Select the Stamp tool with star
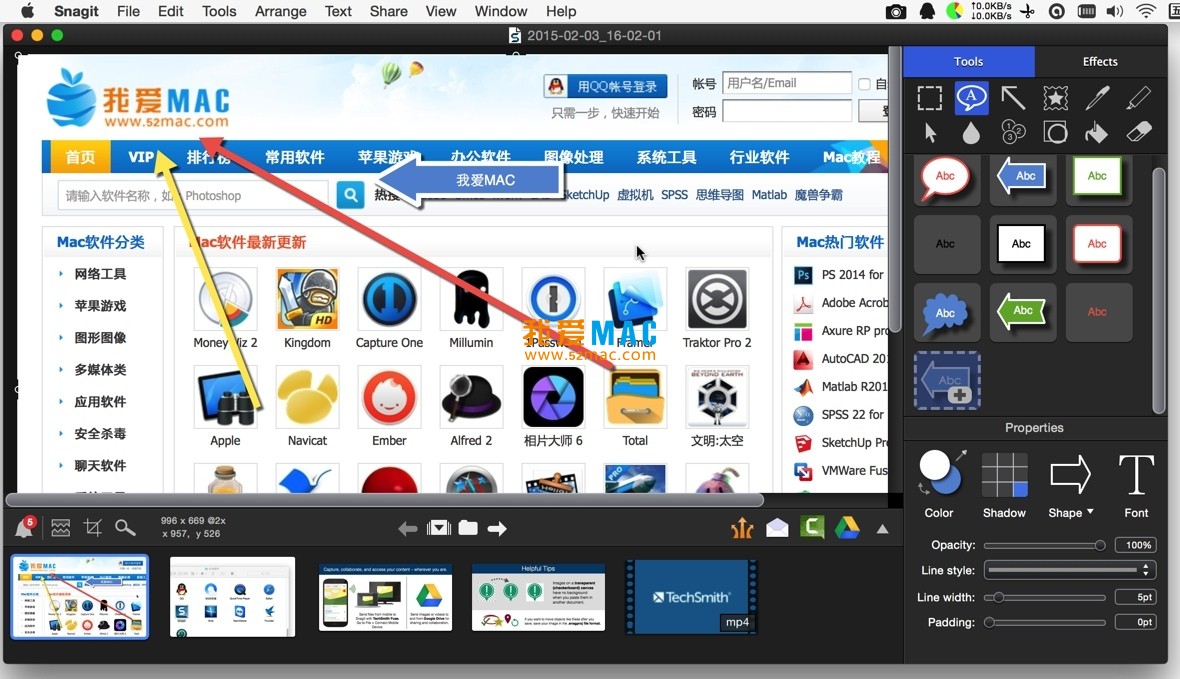1180x679 pixels. [x=1055, y=98]
